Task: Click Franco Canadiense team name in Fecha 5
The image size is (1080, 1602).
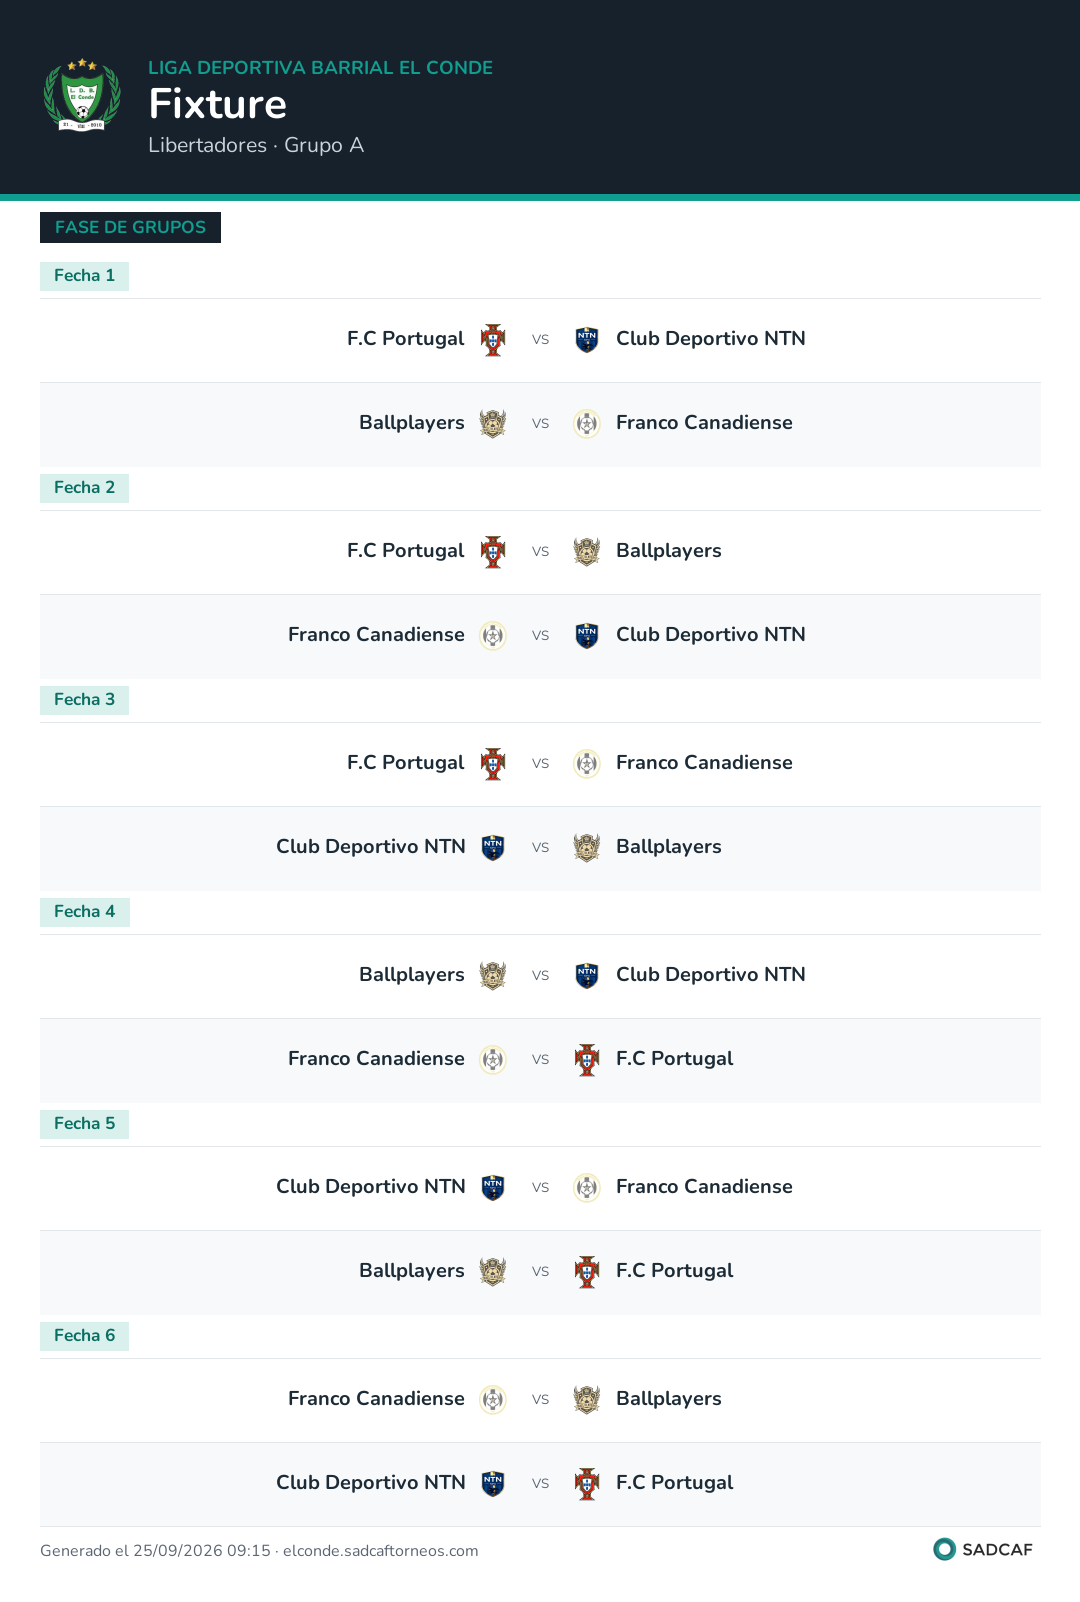Action: [x=704, y=1187]
